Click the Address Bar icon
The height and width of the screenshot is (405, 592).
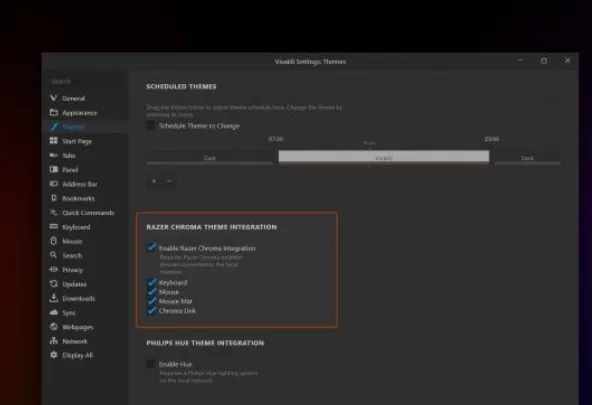coord(54,184)
